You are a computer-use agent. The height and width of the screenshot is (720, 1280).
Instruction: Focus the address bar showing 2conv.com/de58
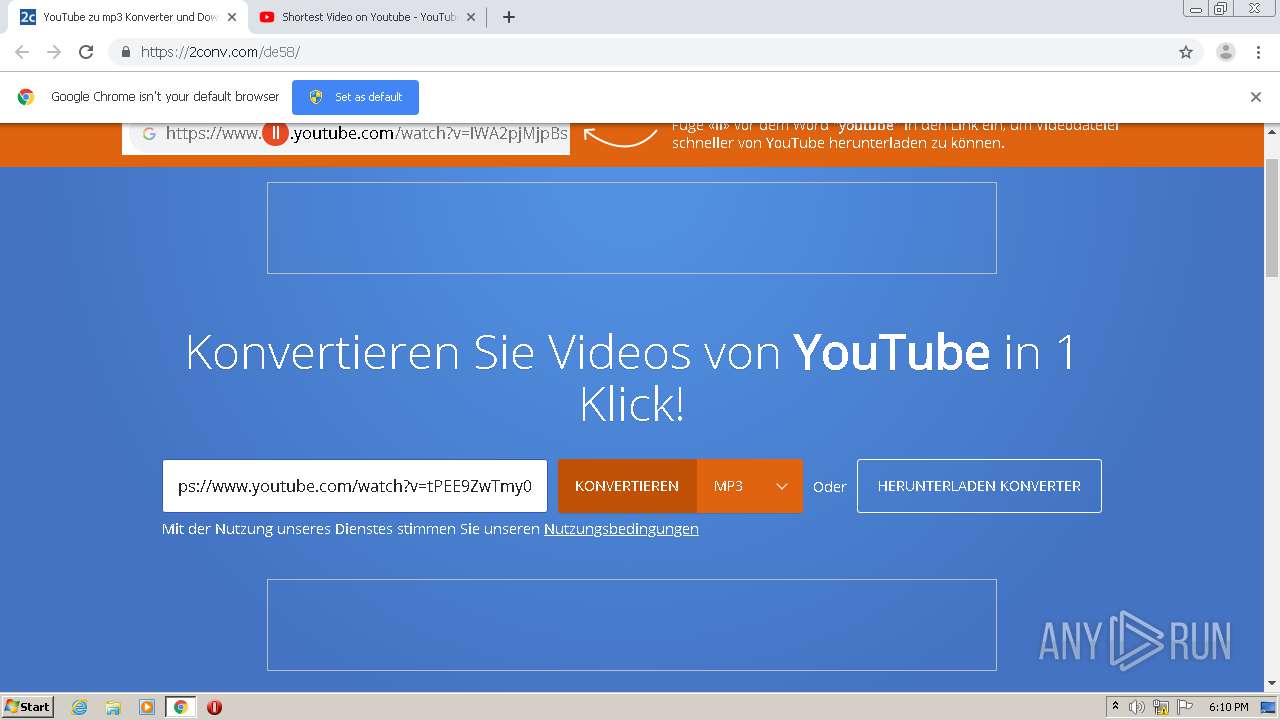point(640,52)
